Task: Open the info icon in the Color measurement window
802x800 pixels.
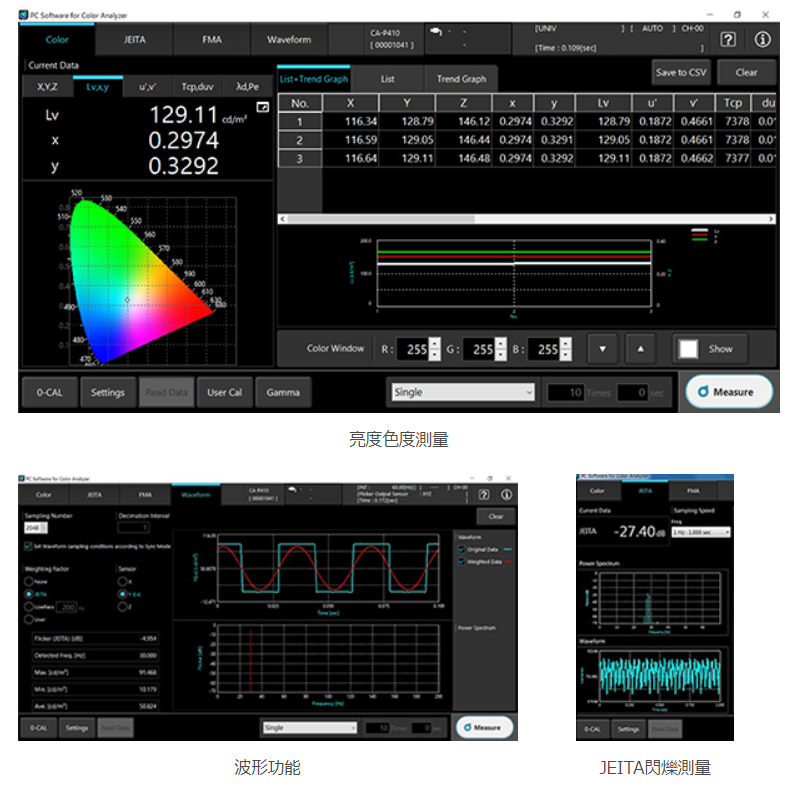Action: 762,39
